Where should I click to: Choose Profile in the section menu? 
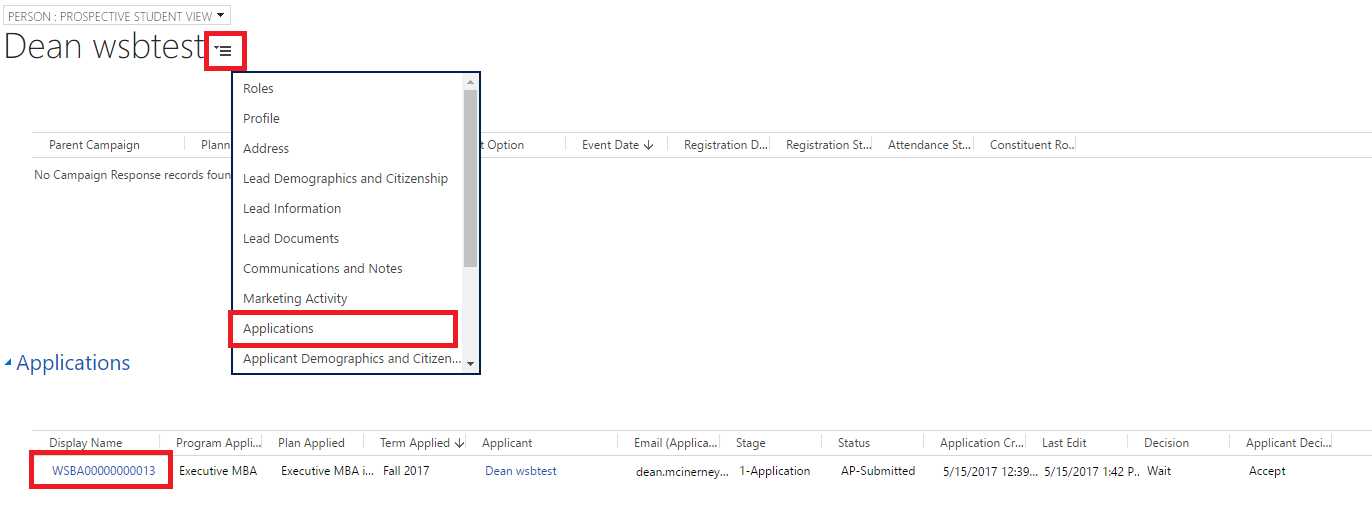point(261,119)
